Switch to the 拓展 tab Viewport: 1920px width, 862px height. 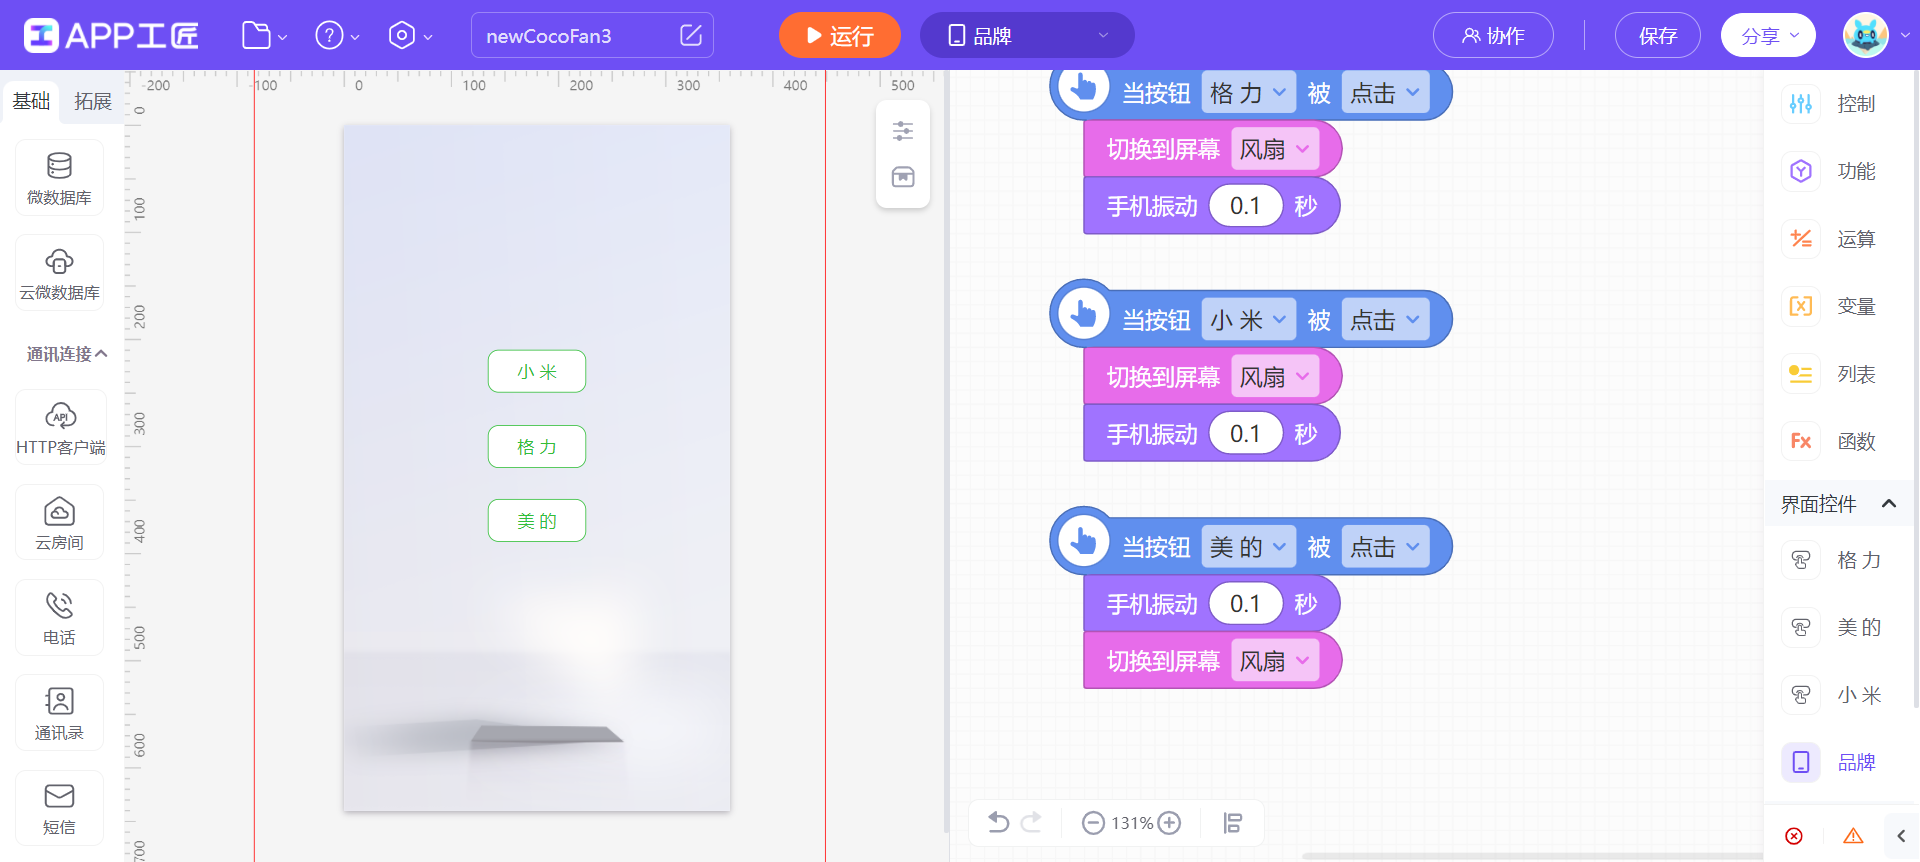tap(93, 101)
